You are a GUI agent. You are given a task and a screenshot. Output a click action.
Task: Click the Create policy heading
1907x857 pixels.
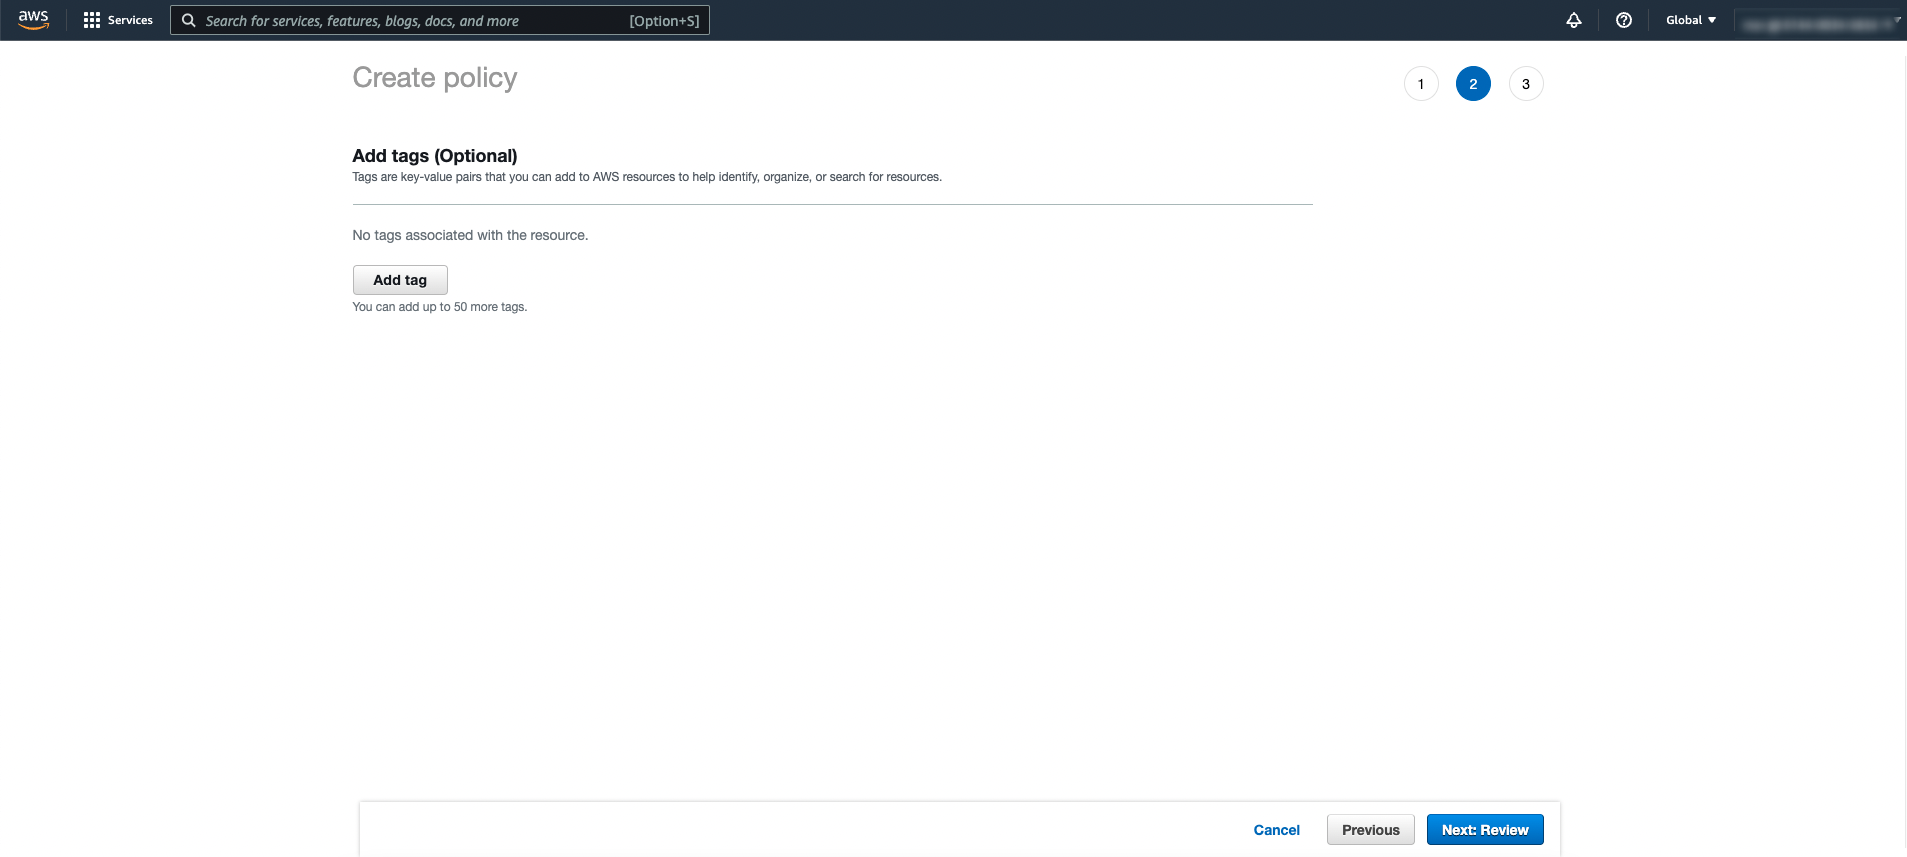pyautogui.click(x=435, y=78)
